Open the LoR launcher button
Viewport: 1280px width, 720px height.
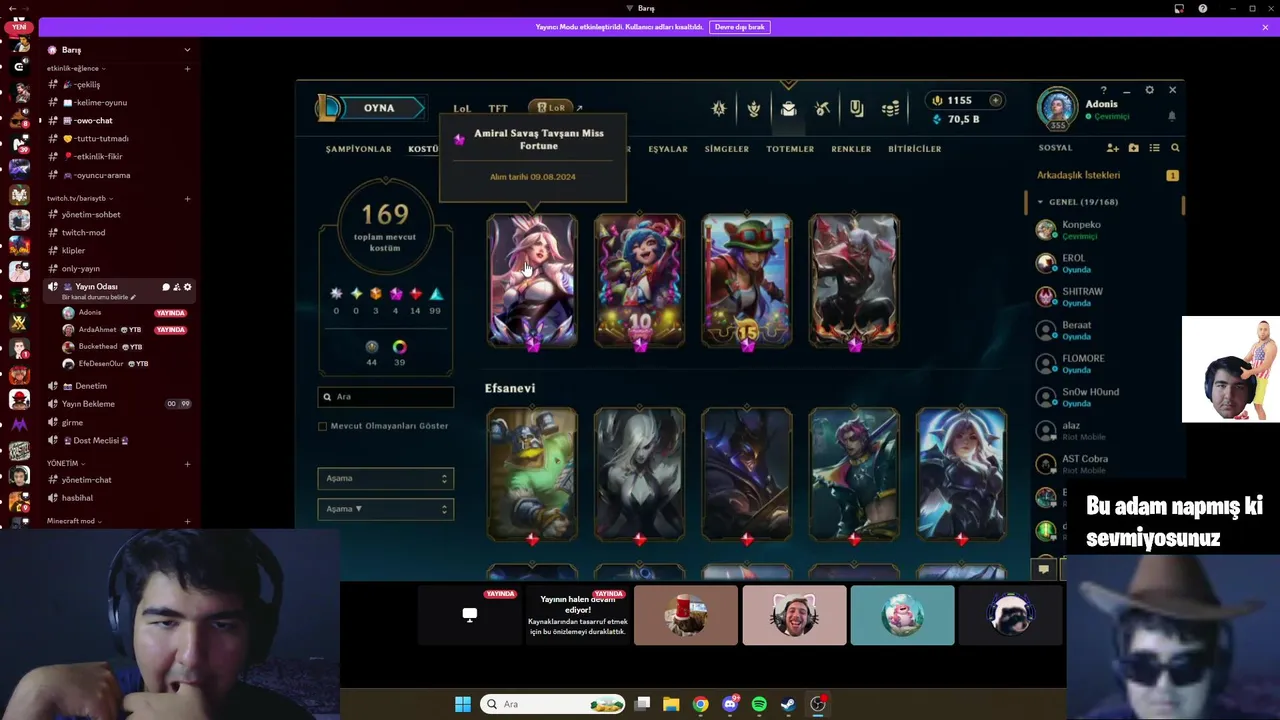tap(551, 108)
